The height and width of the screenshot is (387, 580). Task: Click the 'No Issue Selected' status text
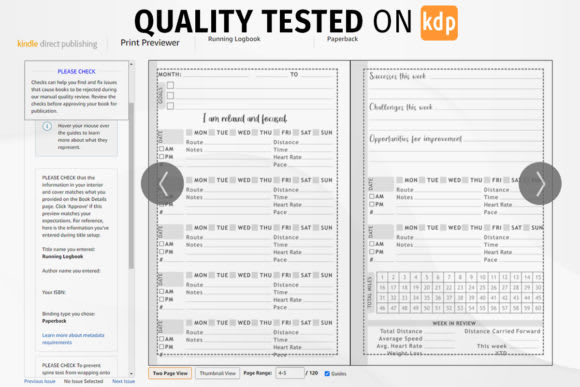(84, 381)
